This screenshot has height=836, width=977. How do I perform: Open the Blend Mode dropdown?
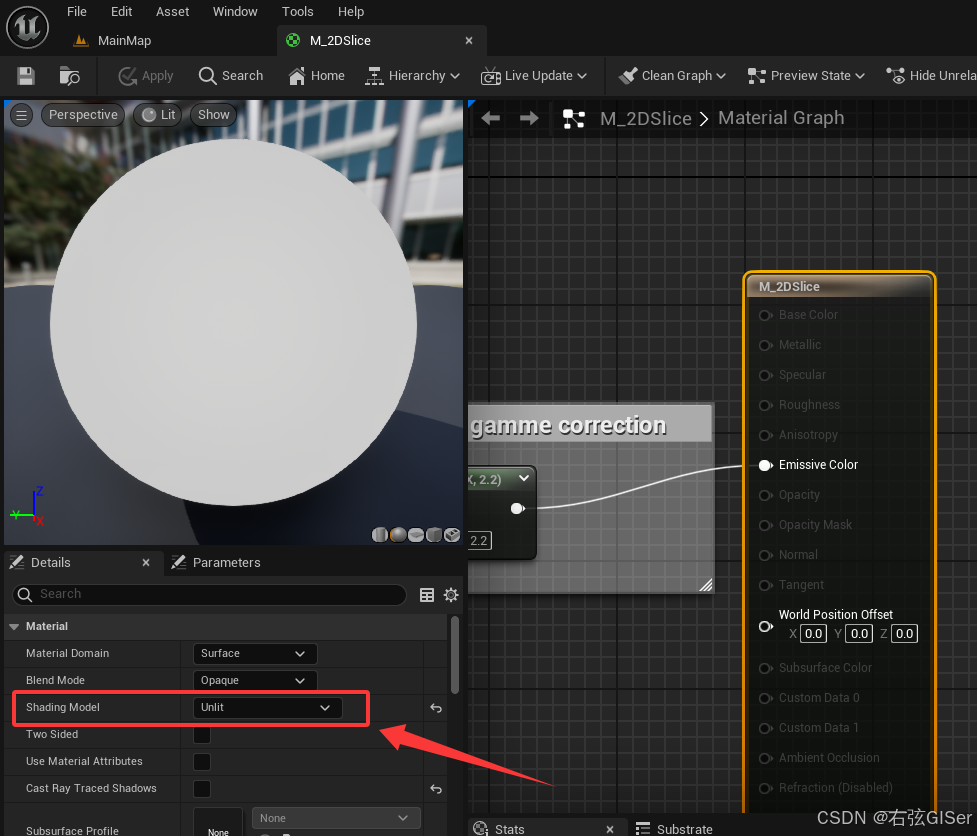255,680
